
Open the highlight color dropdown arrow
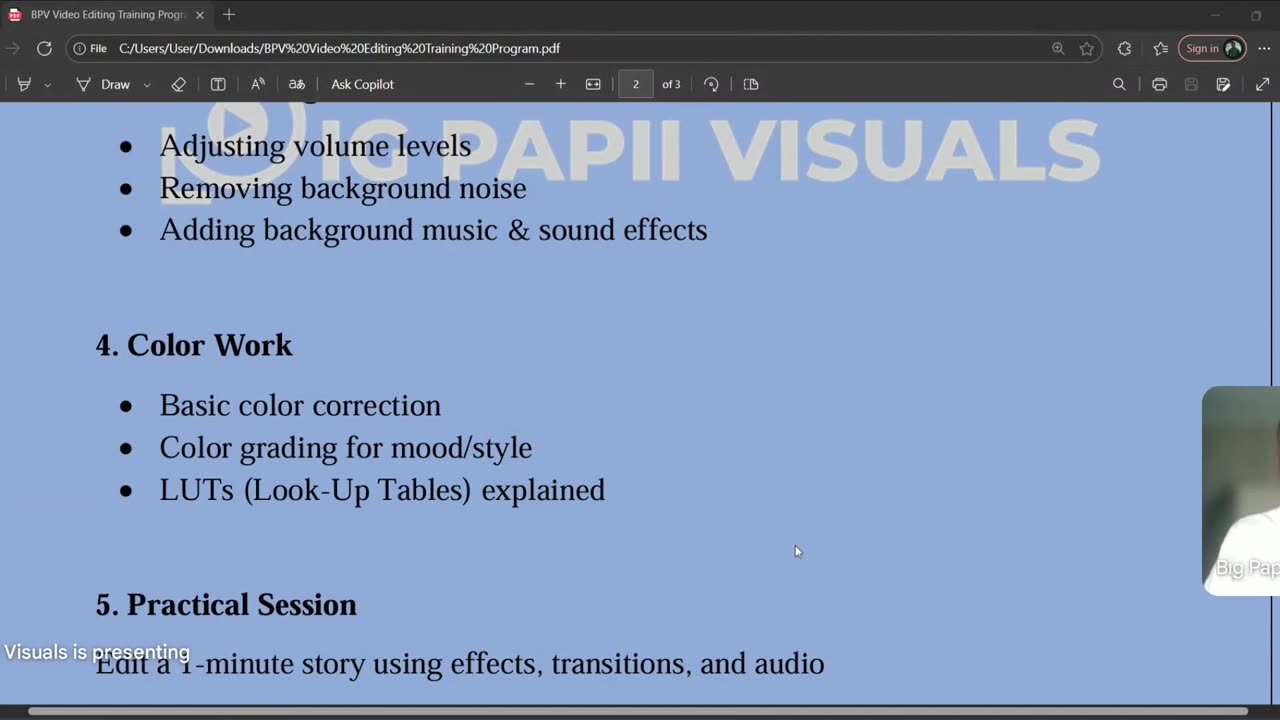point(47,85)
